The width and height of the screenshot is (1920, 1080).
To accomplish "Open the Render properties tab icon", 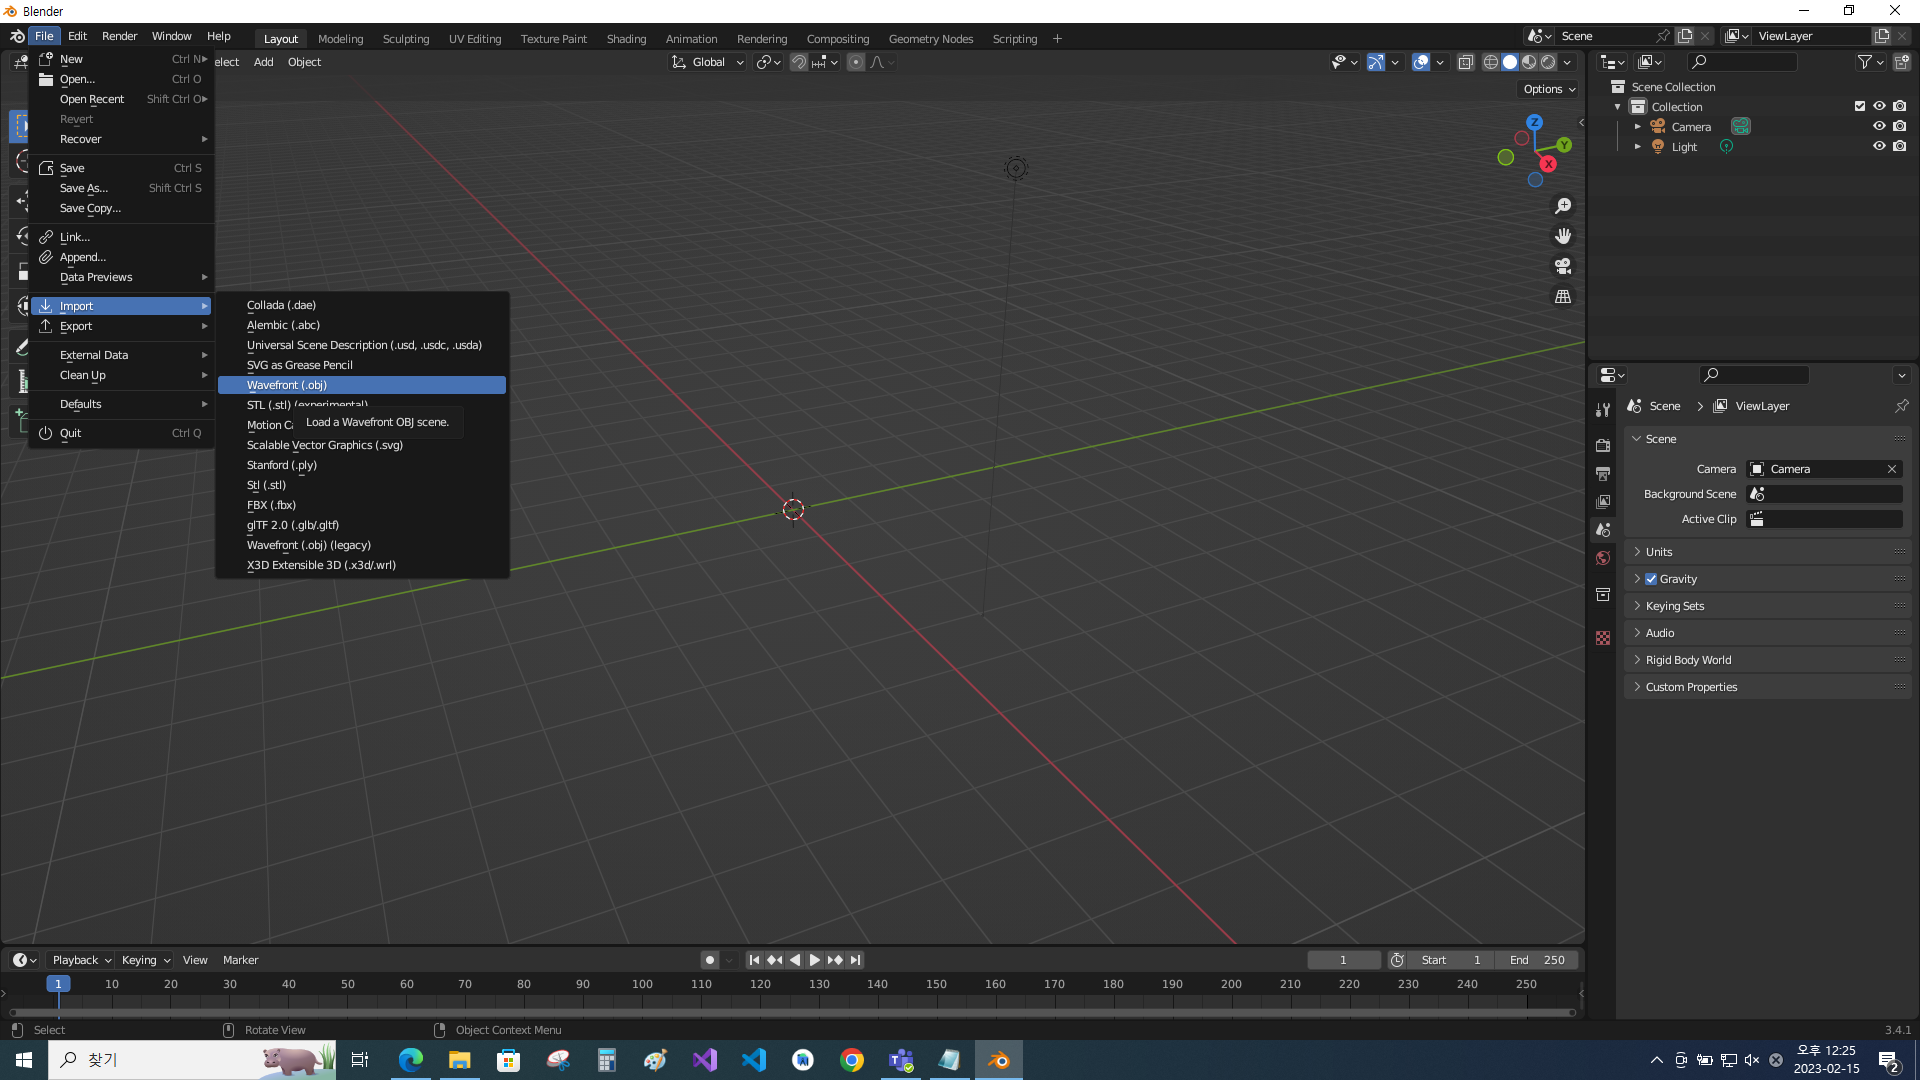I will point(1603,445).
